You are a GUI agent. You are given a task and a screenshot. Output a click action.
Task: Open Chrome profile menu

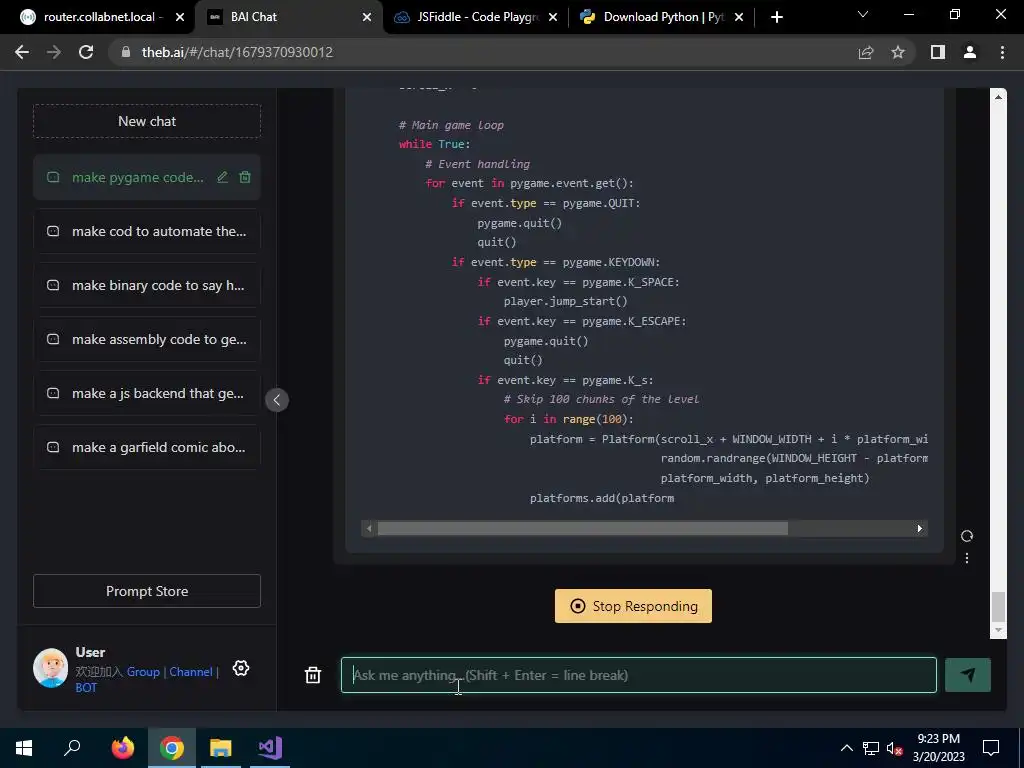click(x=970, y=52)
